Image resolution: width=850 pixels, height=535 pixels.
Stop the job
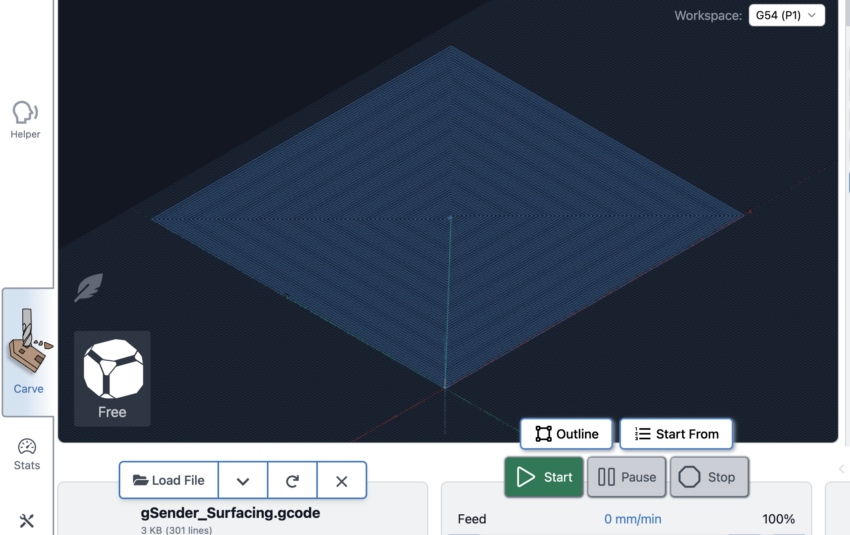(x=710, y=477)
